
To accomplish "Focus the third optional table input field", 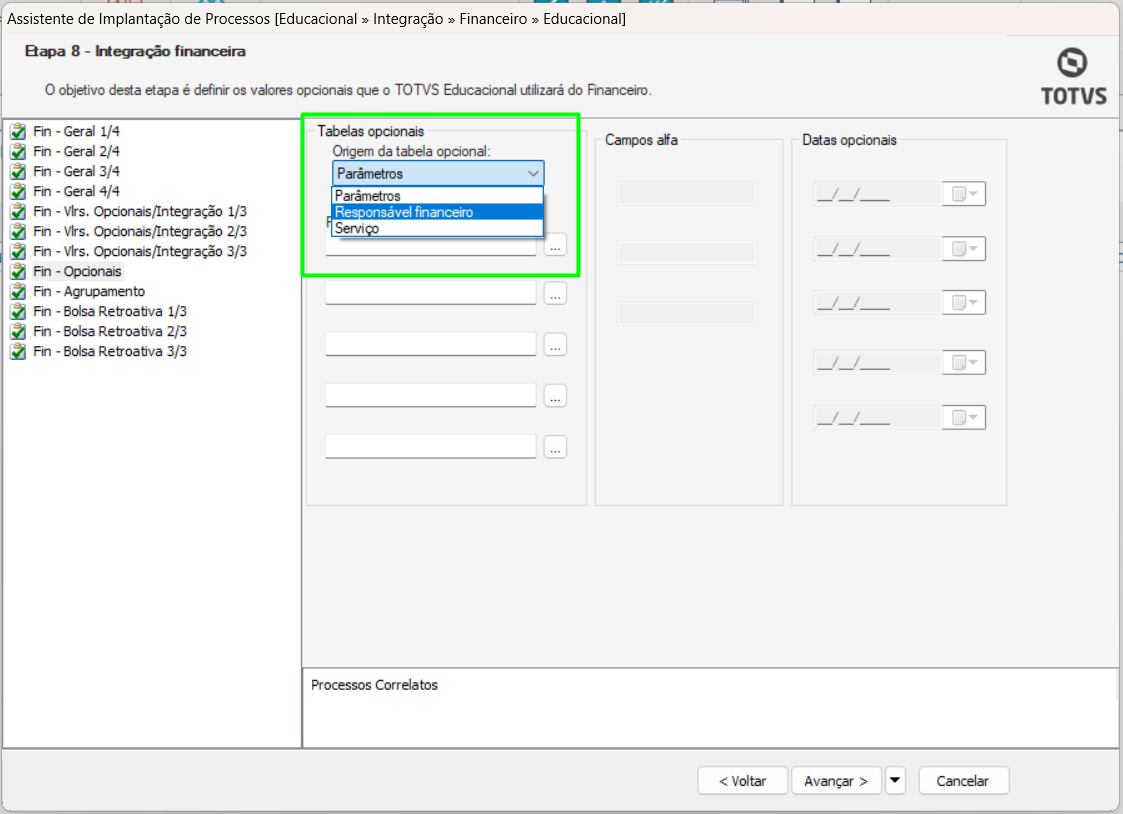I will point(430,344).
